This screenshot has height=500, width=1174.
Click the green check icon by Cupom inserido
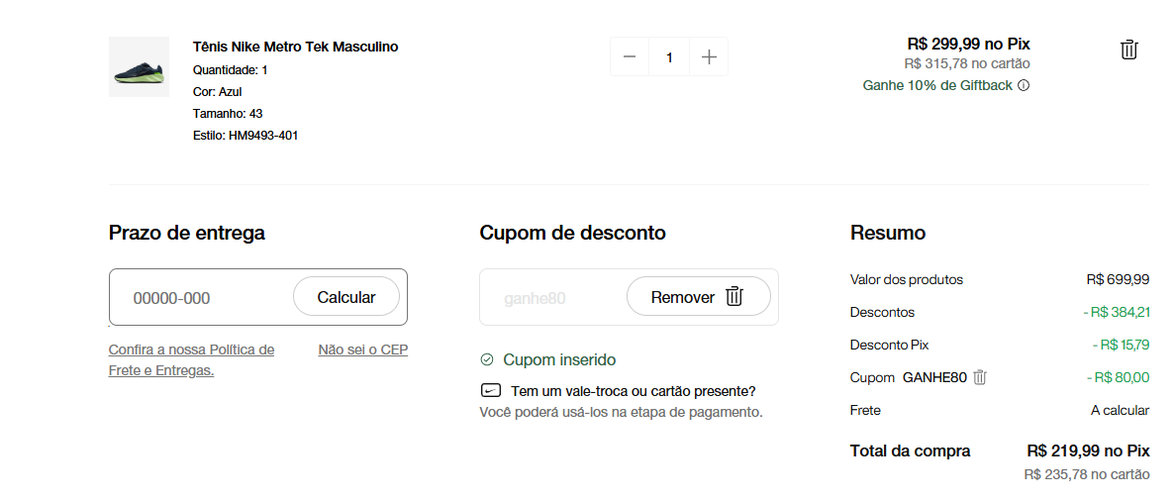click(487, 360)
